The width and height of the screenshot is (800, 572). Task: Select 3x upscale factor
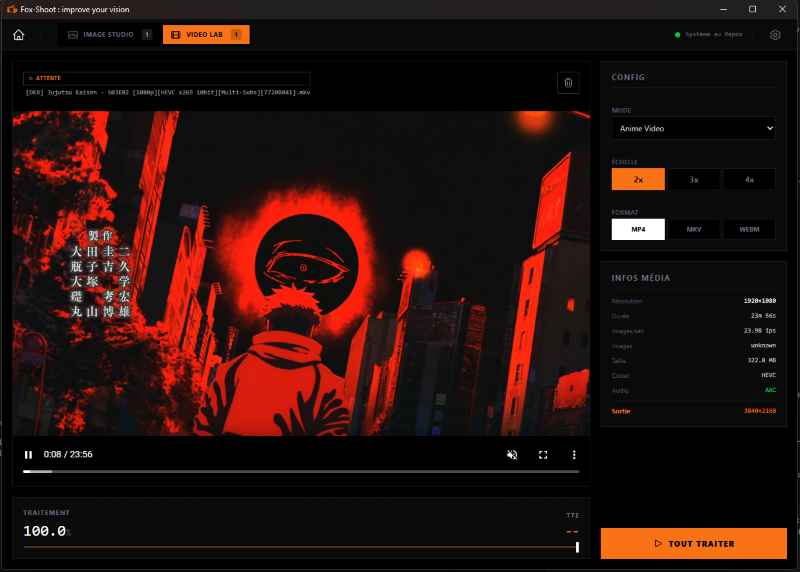tap(694, 179)
